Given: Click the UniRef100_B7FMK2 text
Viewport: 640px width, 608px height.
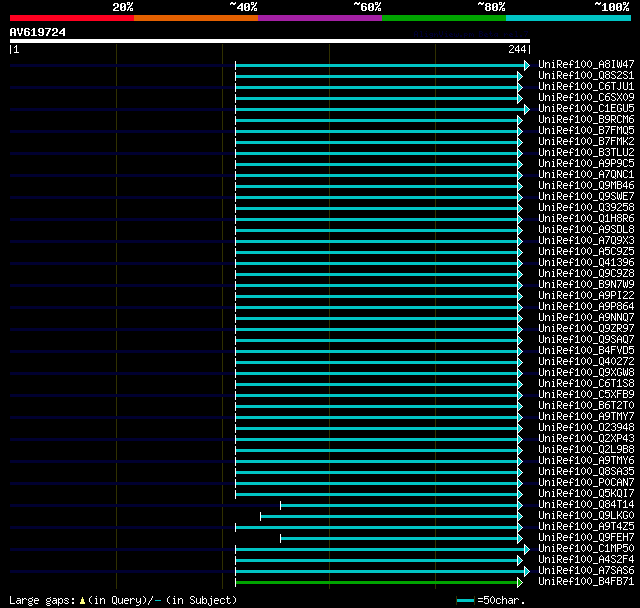Looking at the screenshot, I should click(x=586, y=142).
